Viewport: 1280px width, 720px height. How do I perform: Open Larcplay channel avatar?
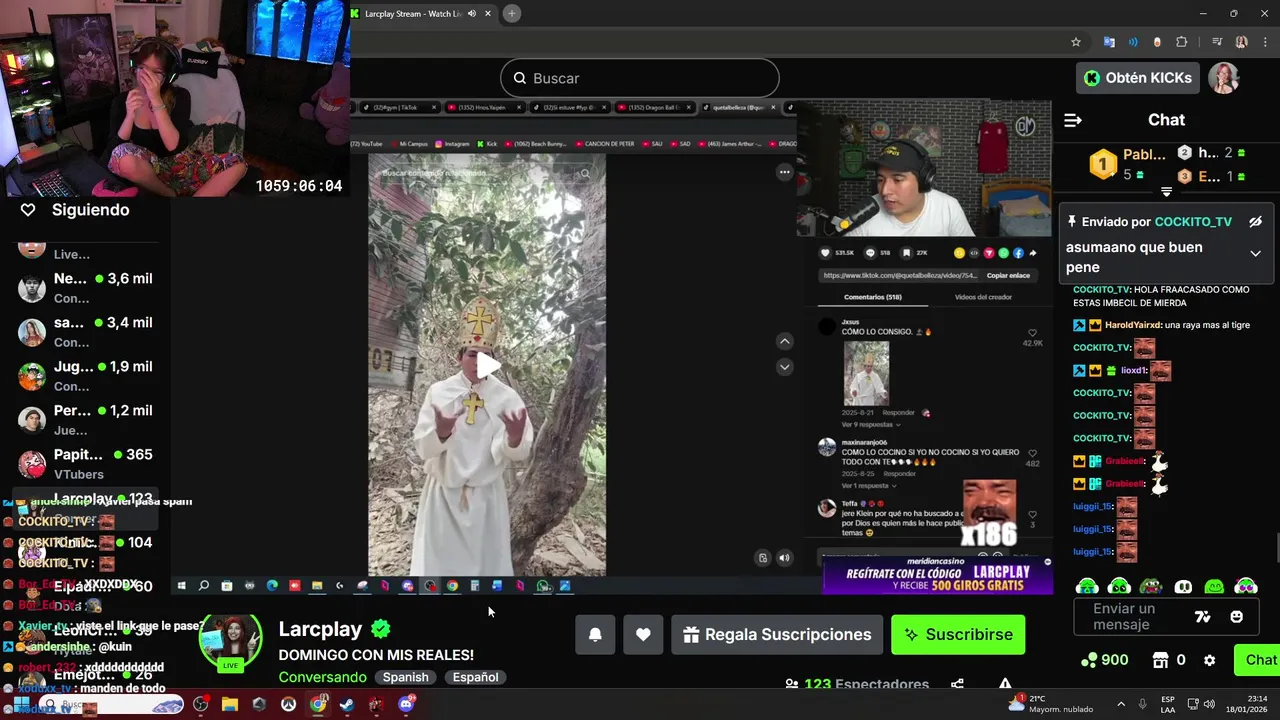coord(231,643)
